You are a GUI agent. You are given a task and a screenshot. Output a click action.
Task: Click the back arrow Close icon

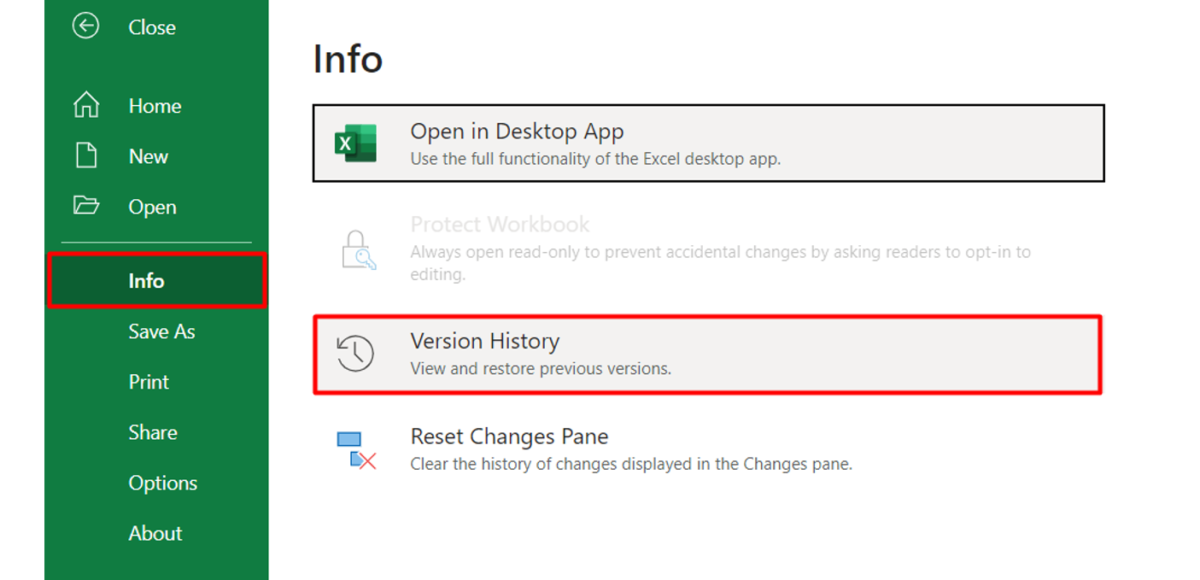tap(86, 27)
